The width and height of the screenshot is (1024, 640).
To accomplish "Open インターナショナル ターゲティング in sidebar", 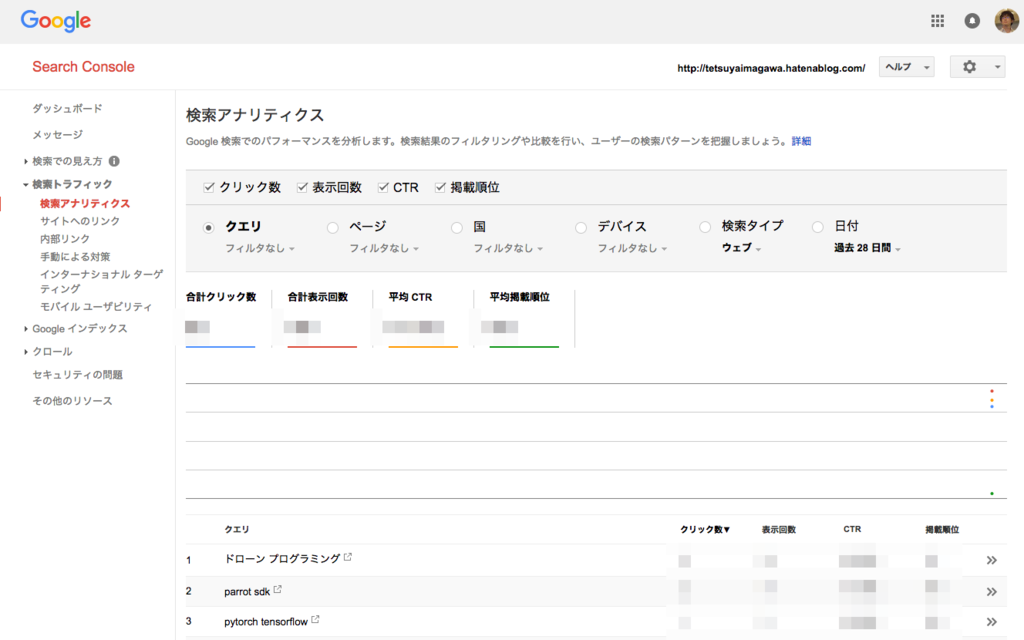I will pyautogui.click(x=101, y=281).
